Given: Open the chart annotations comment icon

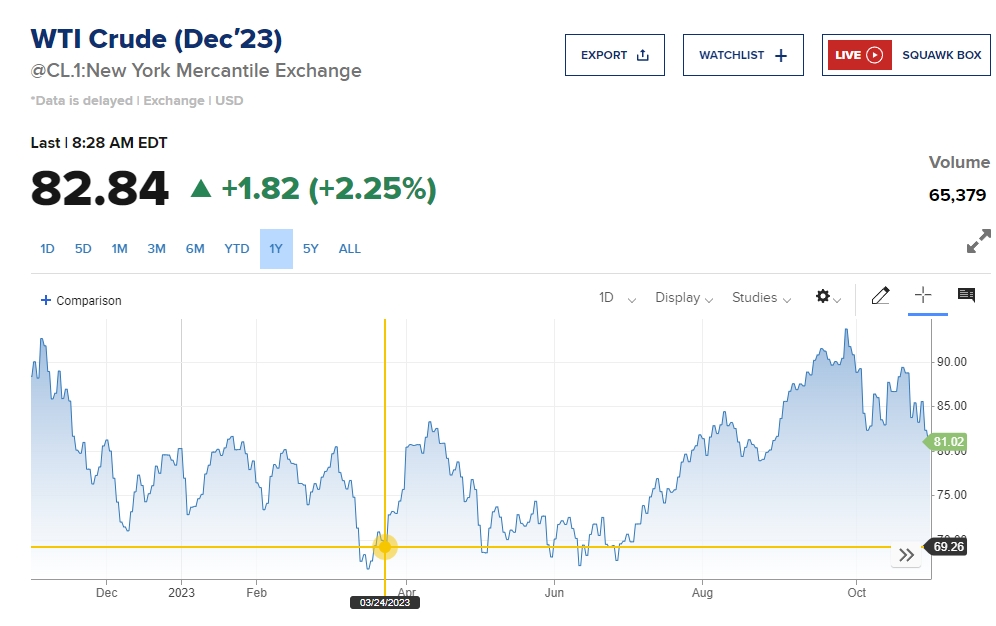Looking at the screenshot, I should (966, 295).
